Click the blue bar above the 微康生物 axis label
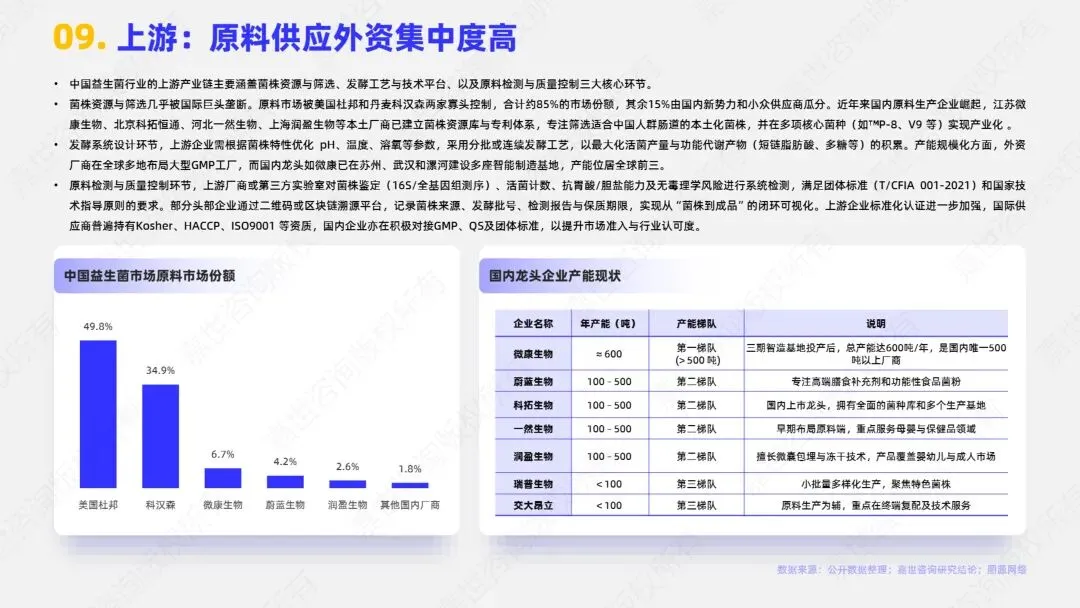The width and height of the screenshot is (1080, 608). click(222, 478)
